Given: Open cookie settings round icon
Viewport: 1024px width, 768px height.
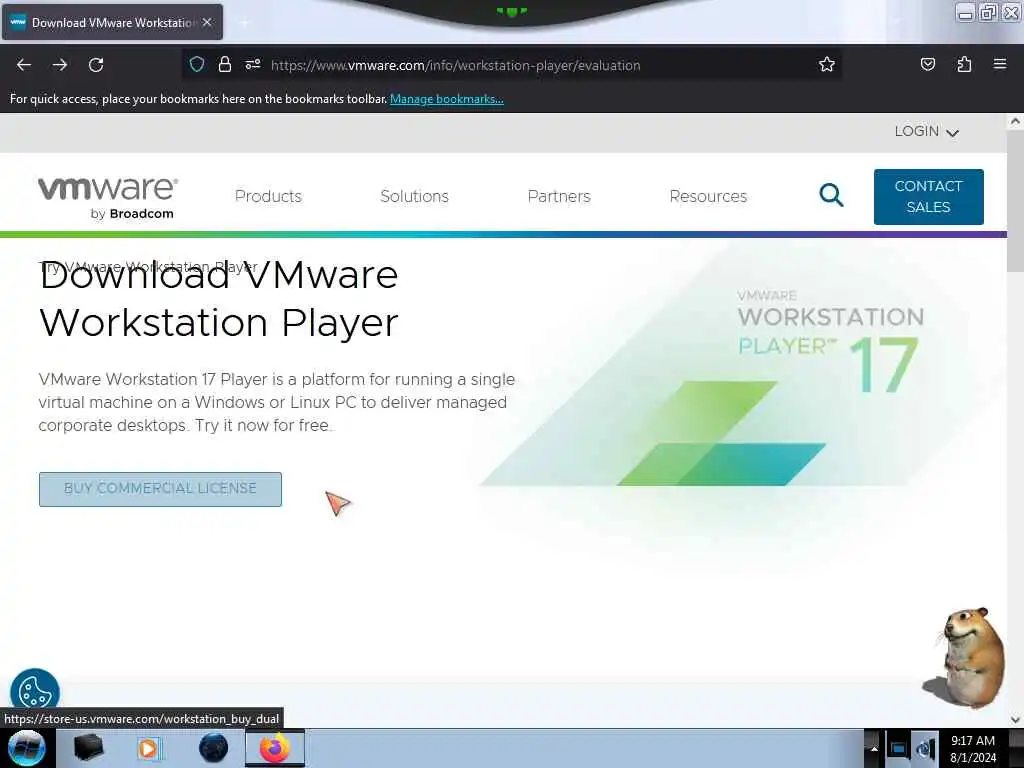Looking at the screenshot, I should coord(35,691).
